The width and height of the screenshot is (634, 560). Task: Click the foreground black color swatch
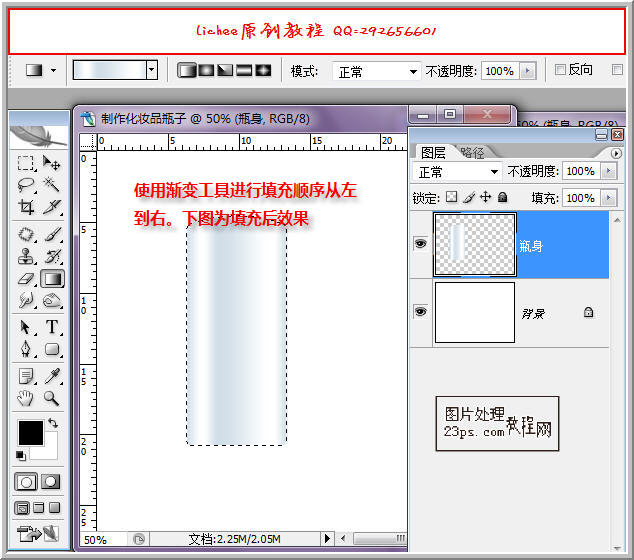pyautogui.click(x=30, y=433)
